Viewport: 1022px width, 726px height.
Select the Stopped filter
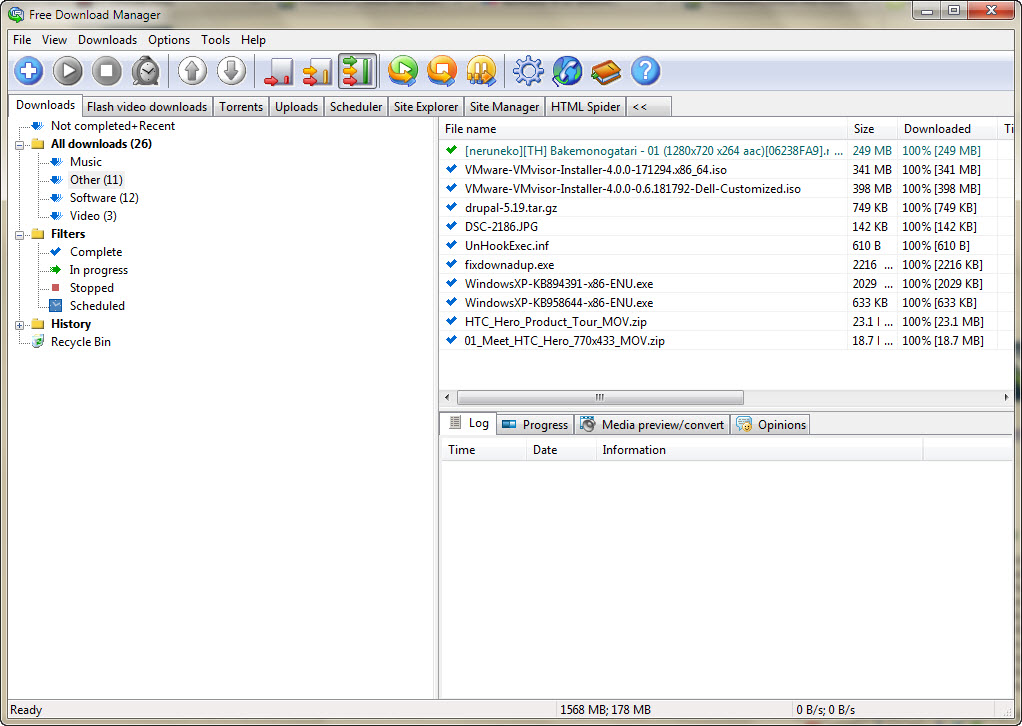(x=91, y=287)
